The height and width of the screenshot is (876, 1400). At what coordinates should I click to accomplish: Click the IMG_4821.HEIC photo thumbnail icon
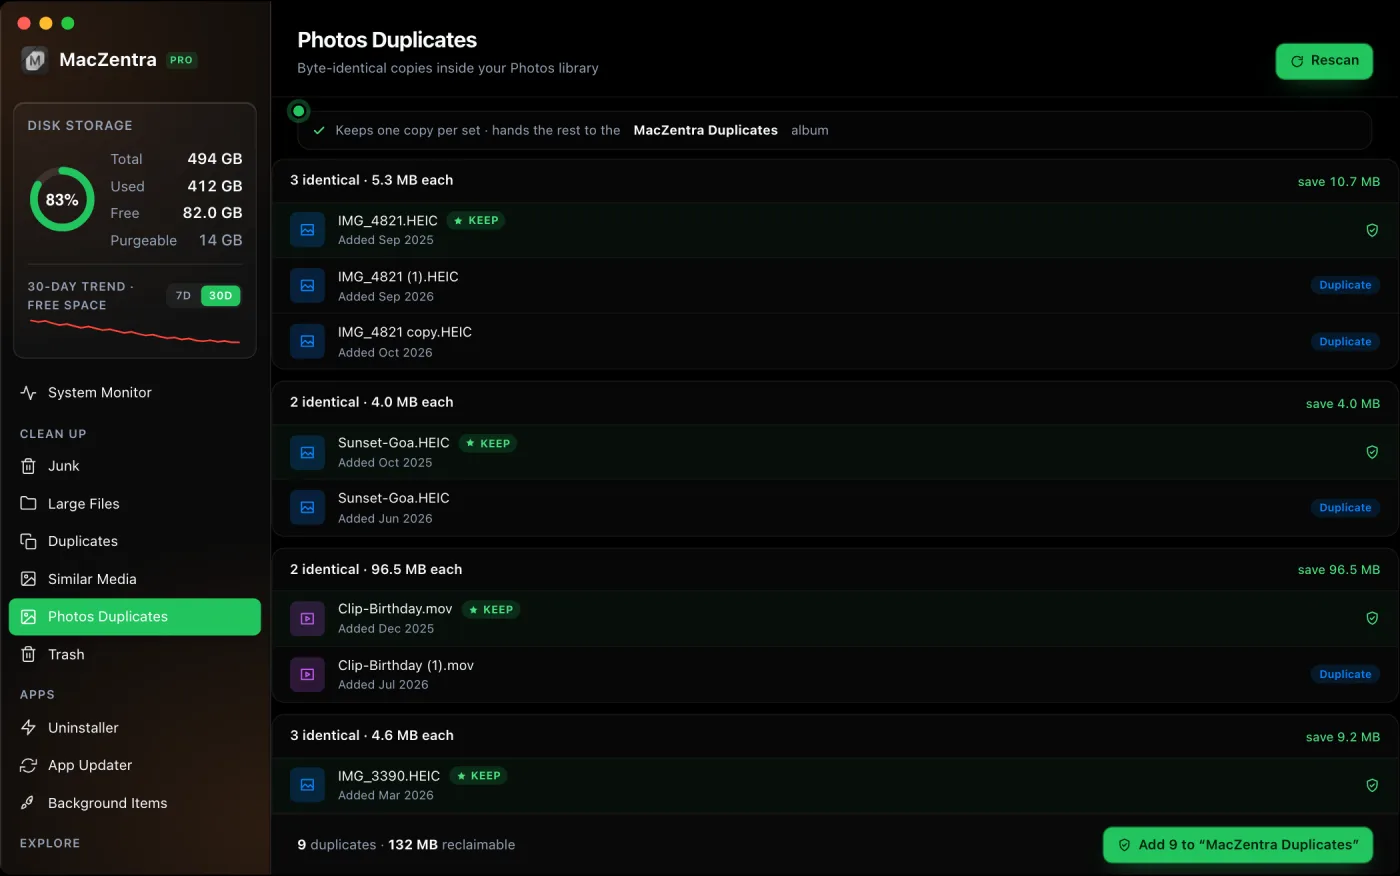(x=307, y=230)
